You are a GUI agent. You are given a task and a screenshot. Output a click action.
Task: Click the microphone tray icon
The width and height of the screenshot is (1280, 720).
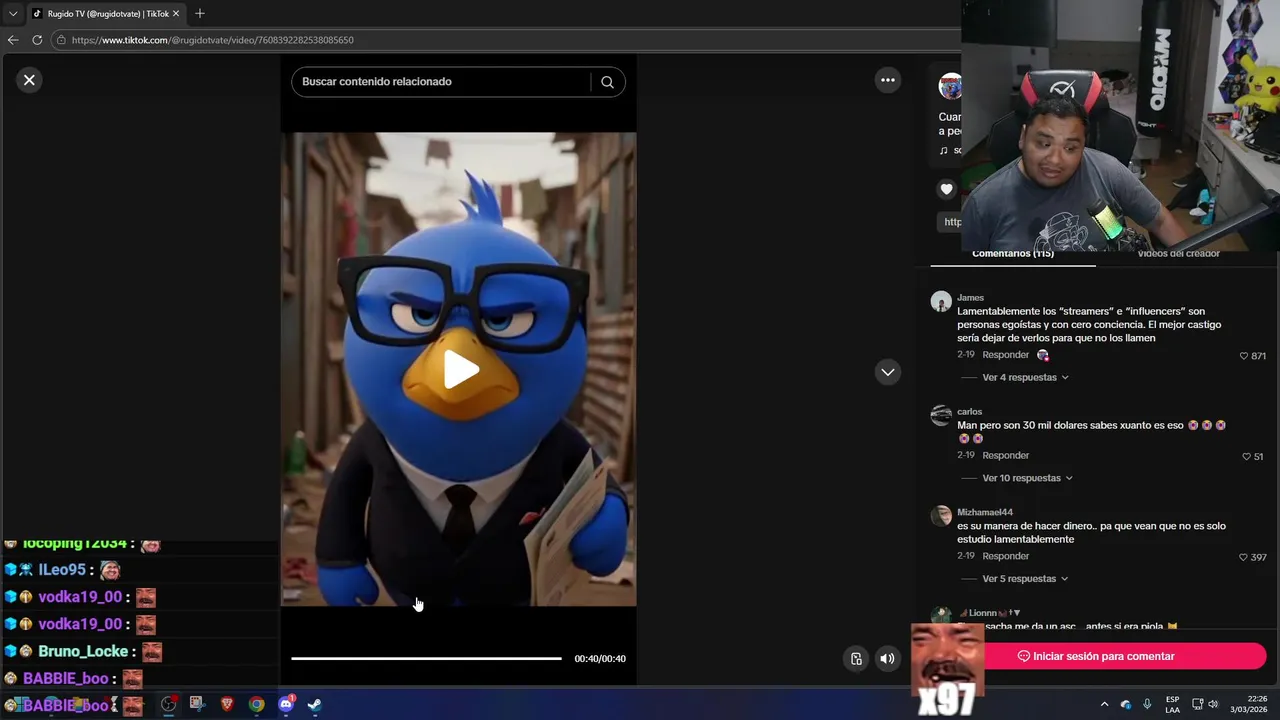point(1147,704)
